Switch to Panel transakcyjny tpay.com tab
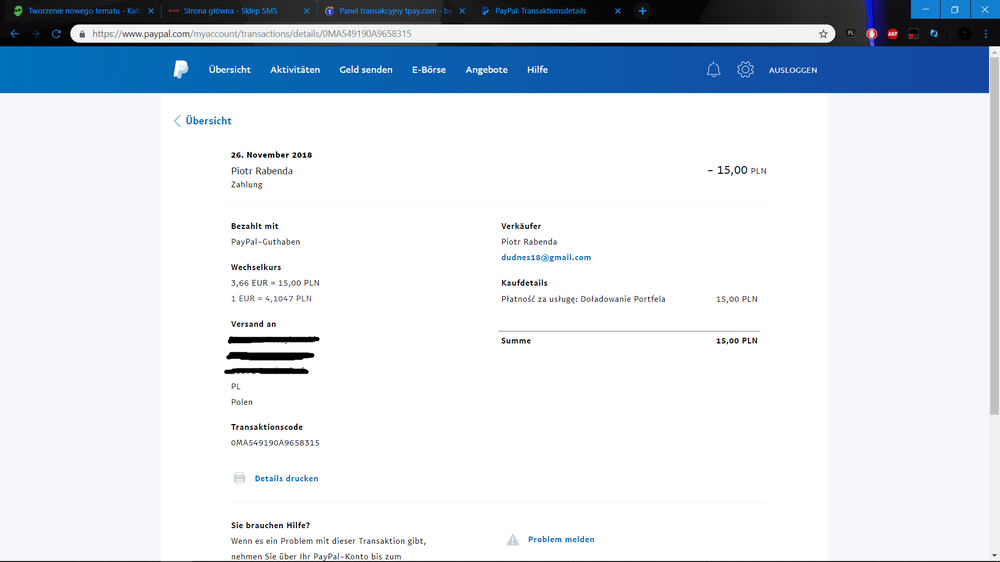This screenshot has width=1000, height=562. pos(394,11)
